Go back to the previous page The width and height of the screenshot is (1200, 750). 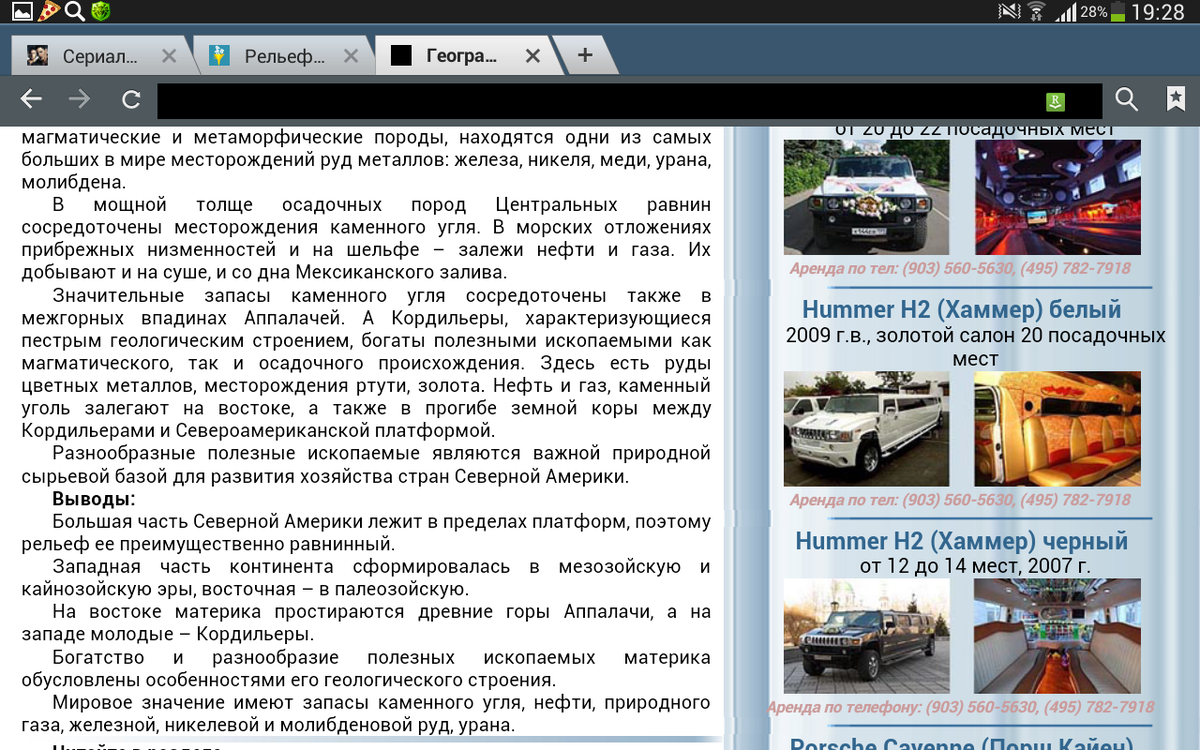point(31,98)
